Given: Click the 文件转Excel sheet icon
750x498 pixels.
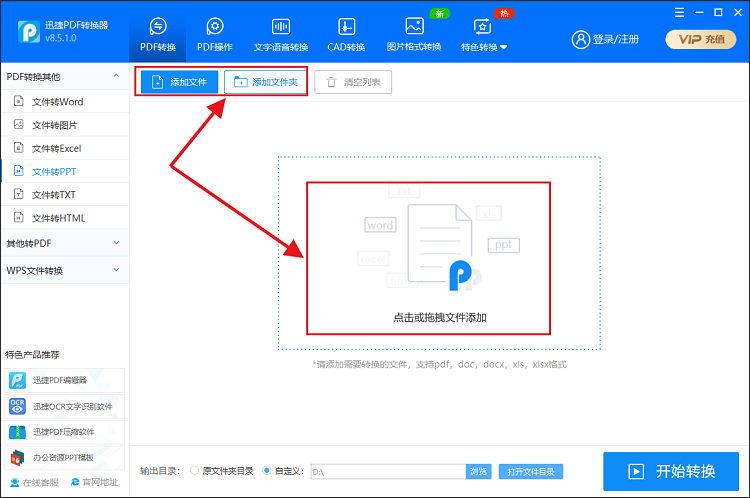Looking at the screenshot, I should pos(19,147).
